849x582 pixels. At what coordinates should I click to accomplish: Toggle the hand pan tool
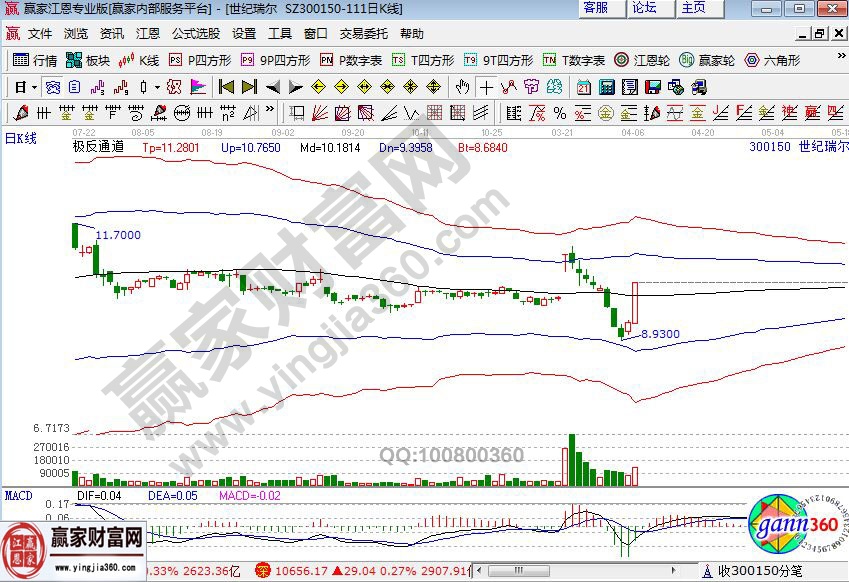pyautogui.click(x=463, y=87)
